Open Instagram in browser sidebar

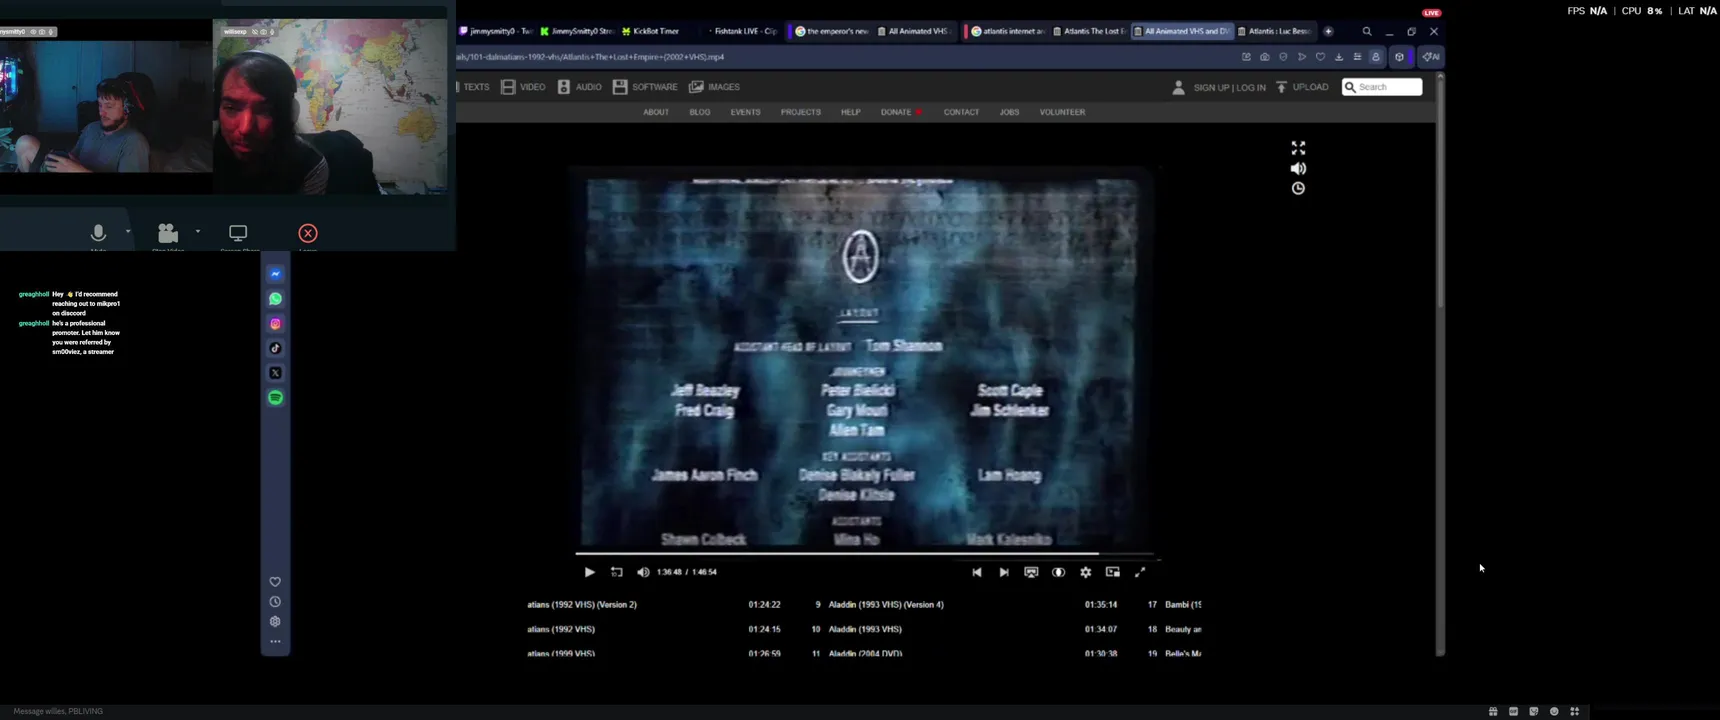coord(275,324)
